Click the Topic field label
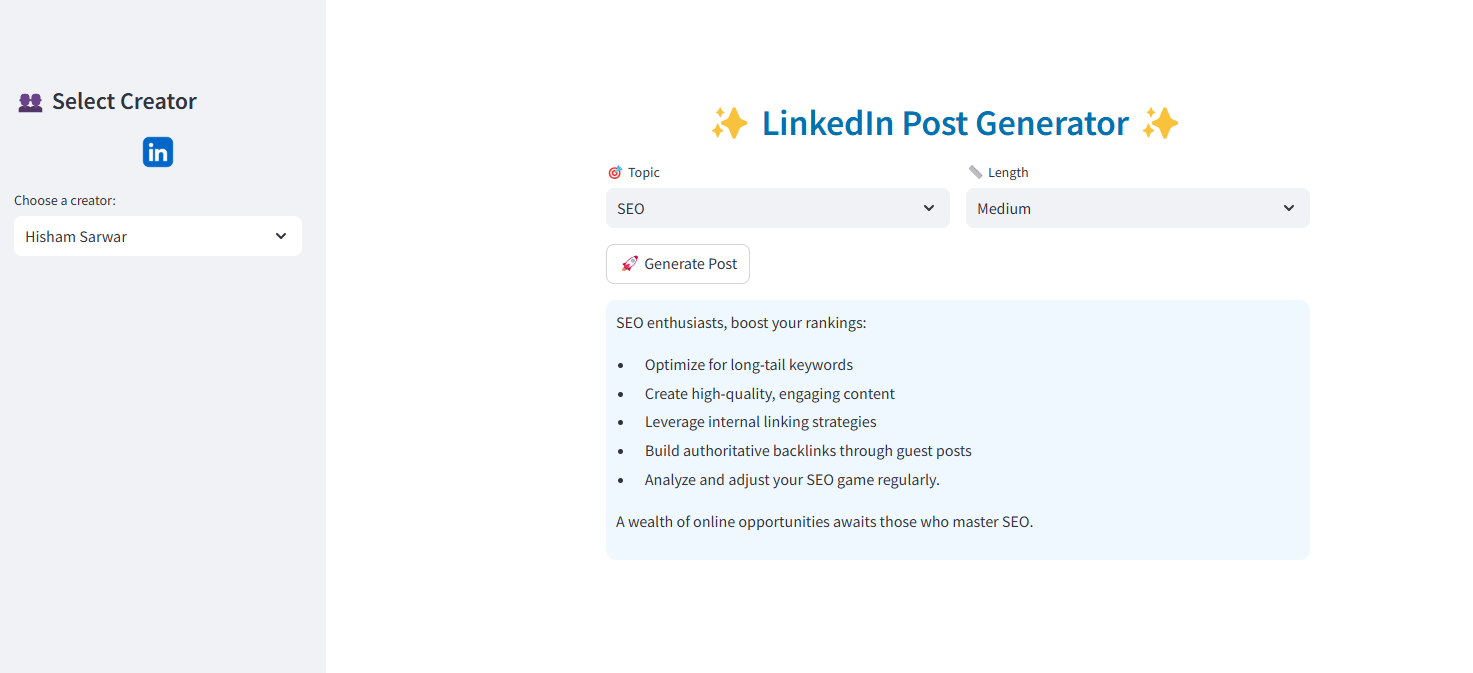 click(x=644, y=171)
